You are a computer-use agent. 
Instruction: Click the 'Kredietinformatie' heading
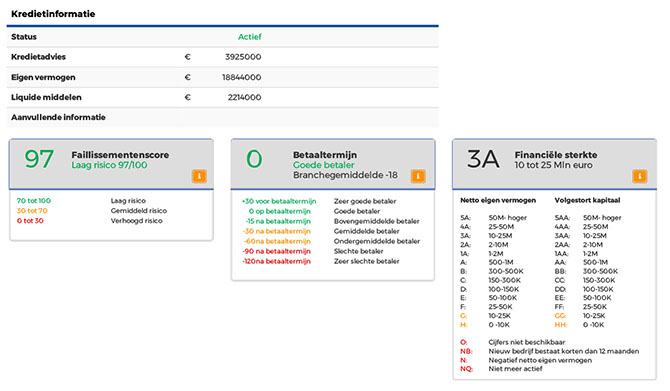(53, 14)
